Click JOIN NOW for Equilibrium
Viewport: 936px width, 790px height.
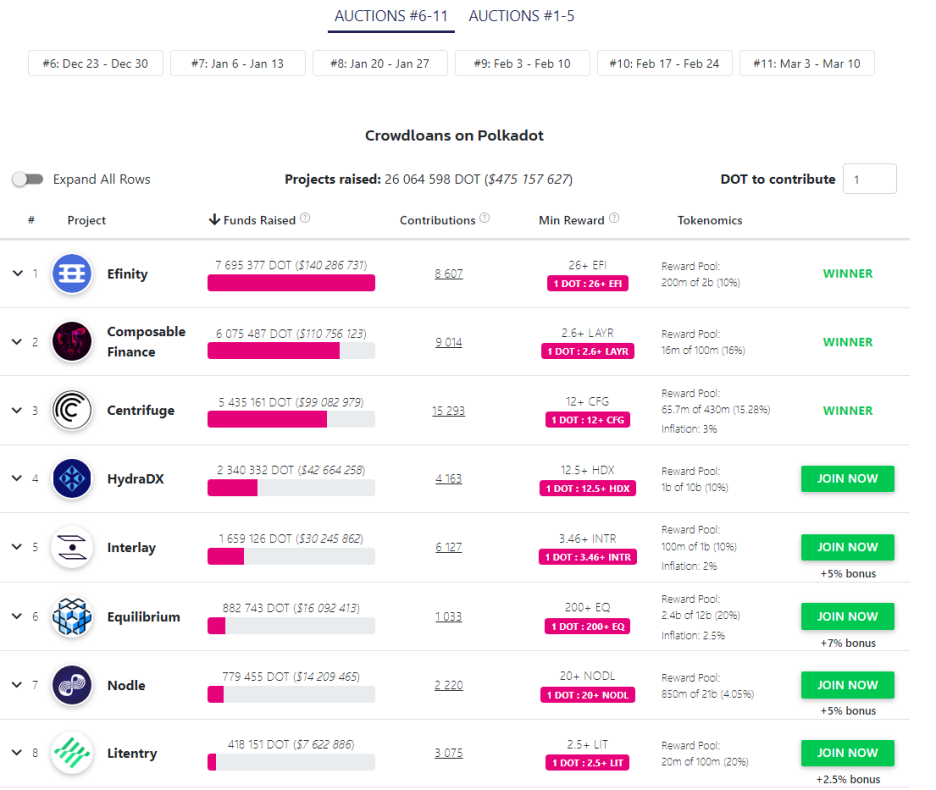pos(848,616)
